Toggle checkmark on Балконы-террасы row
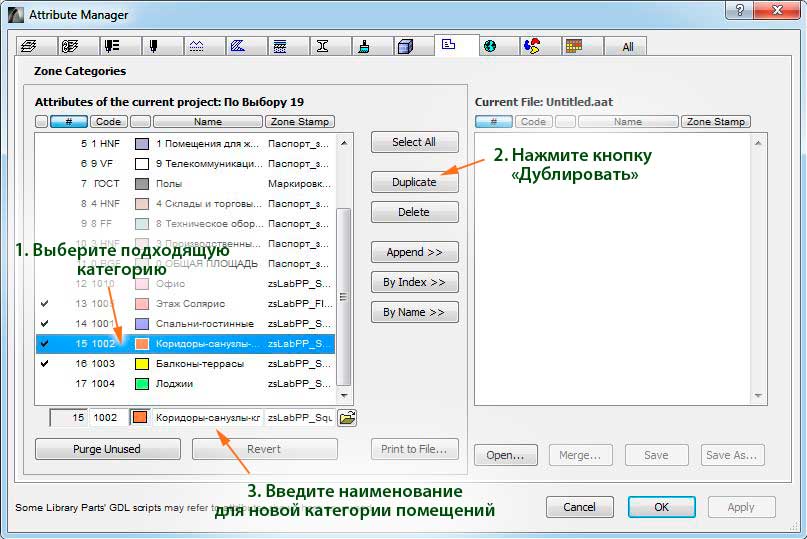807x539 pixels. 45,363
